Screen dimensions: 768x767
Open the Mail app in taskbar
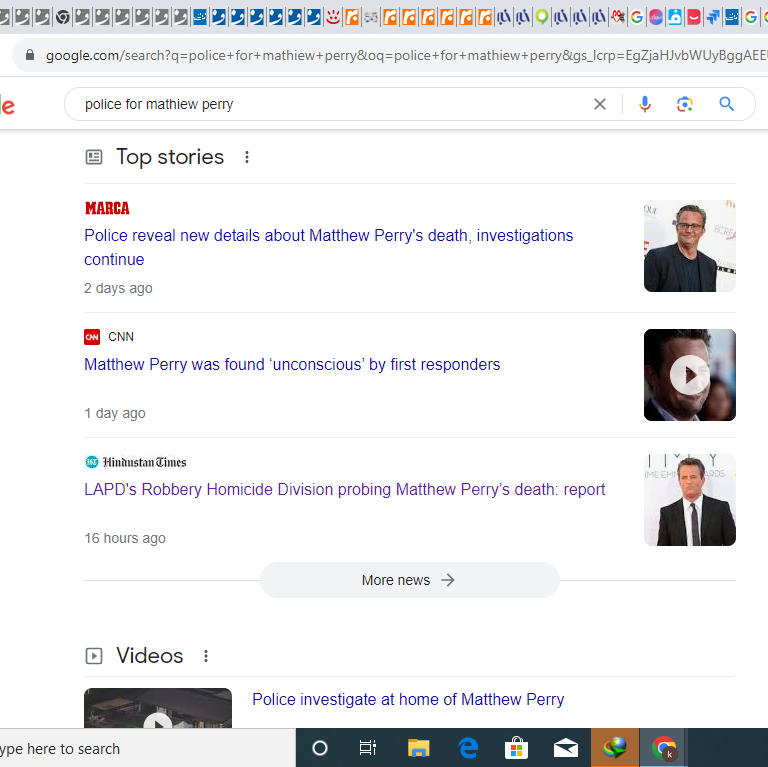(x=565, y=748)
